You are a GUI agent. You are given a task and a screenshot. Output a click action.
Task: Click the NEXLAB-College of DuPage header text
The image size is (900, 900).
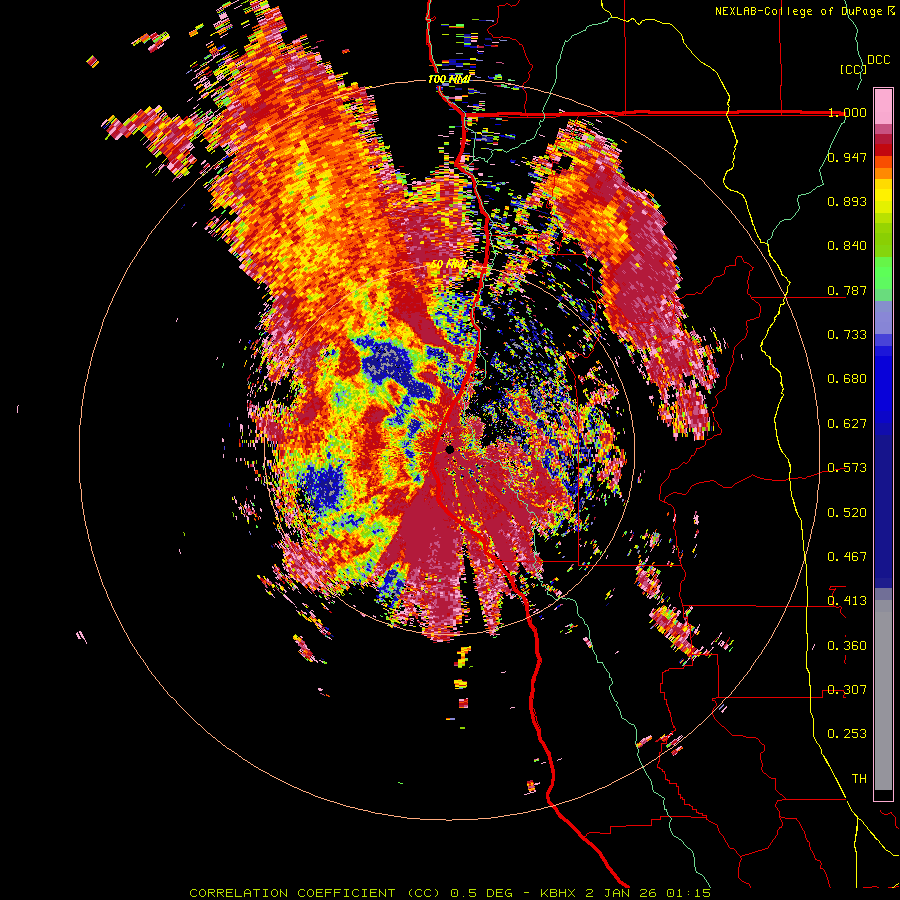(805, 11)
